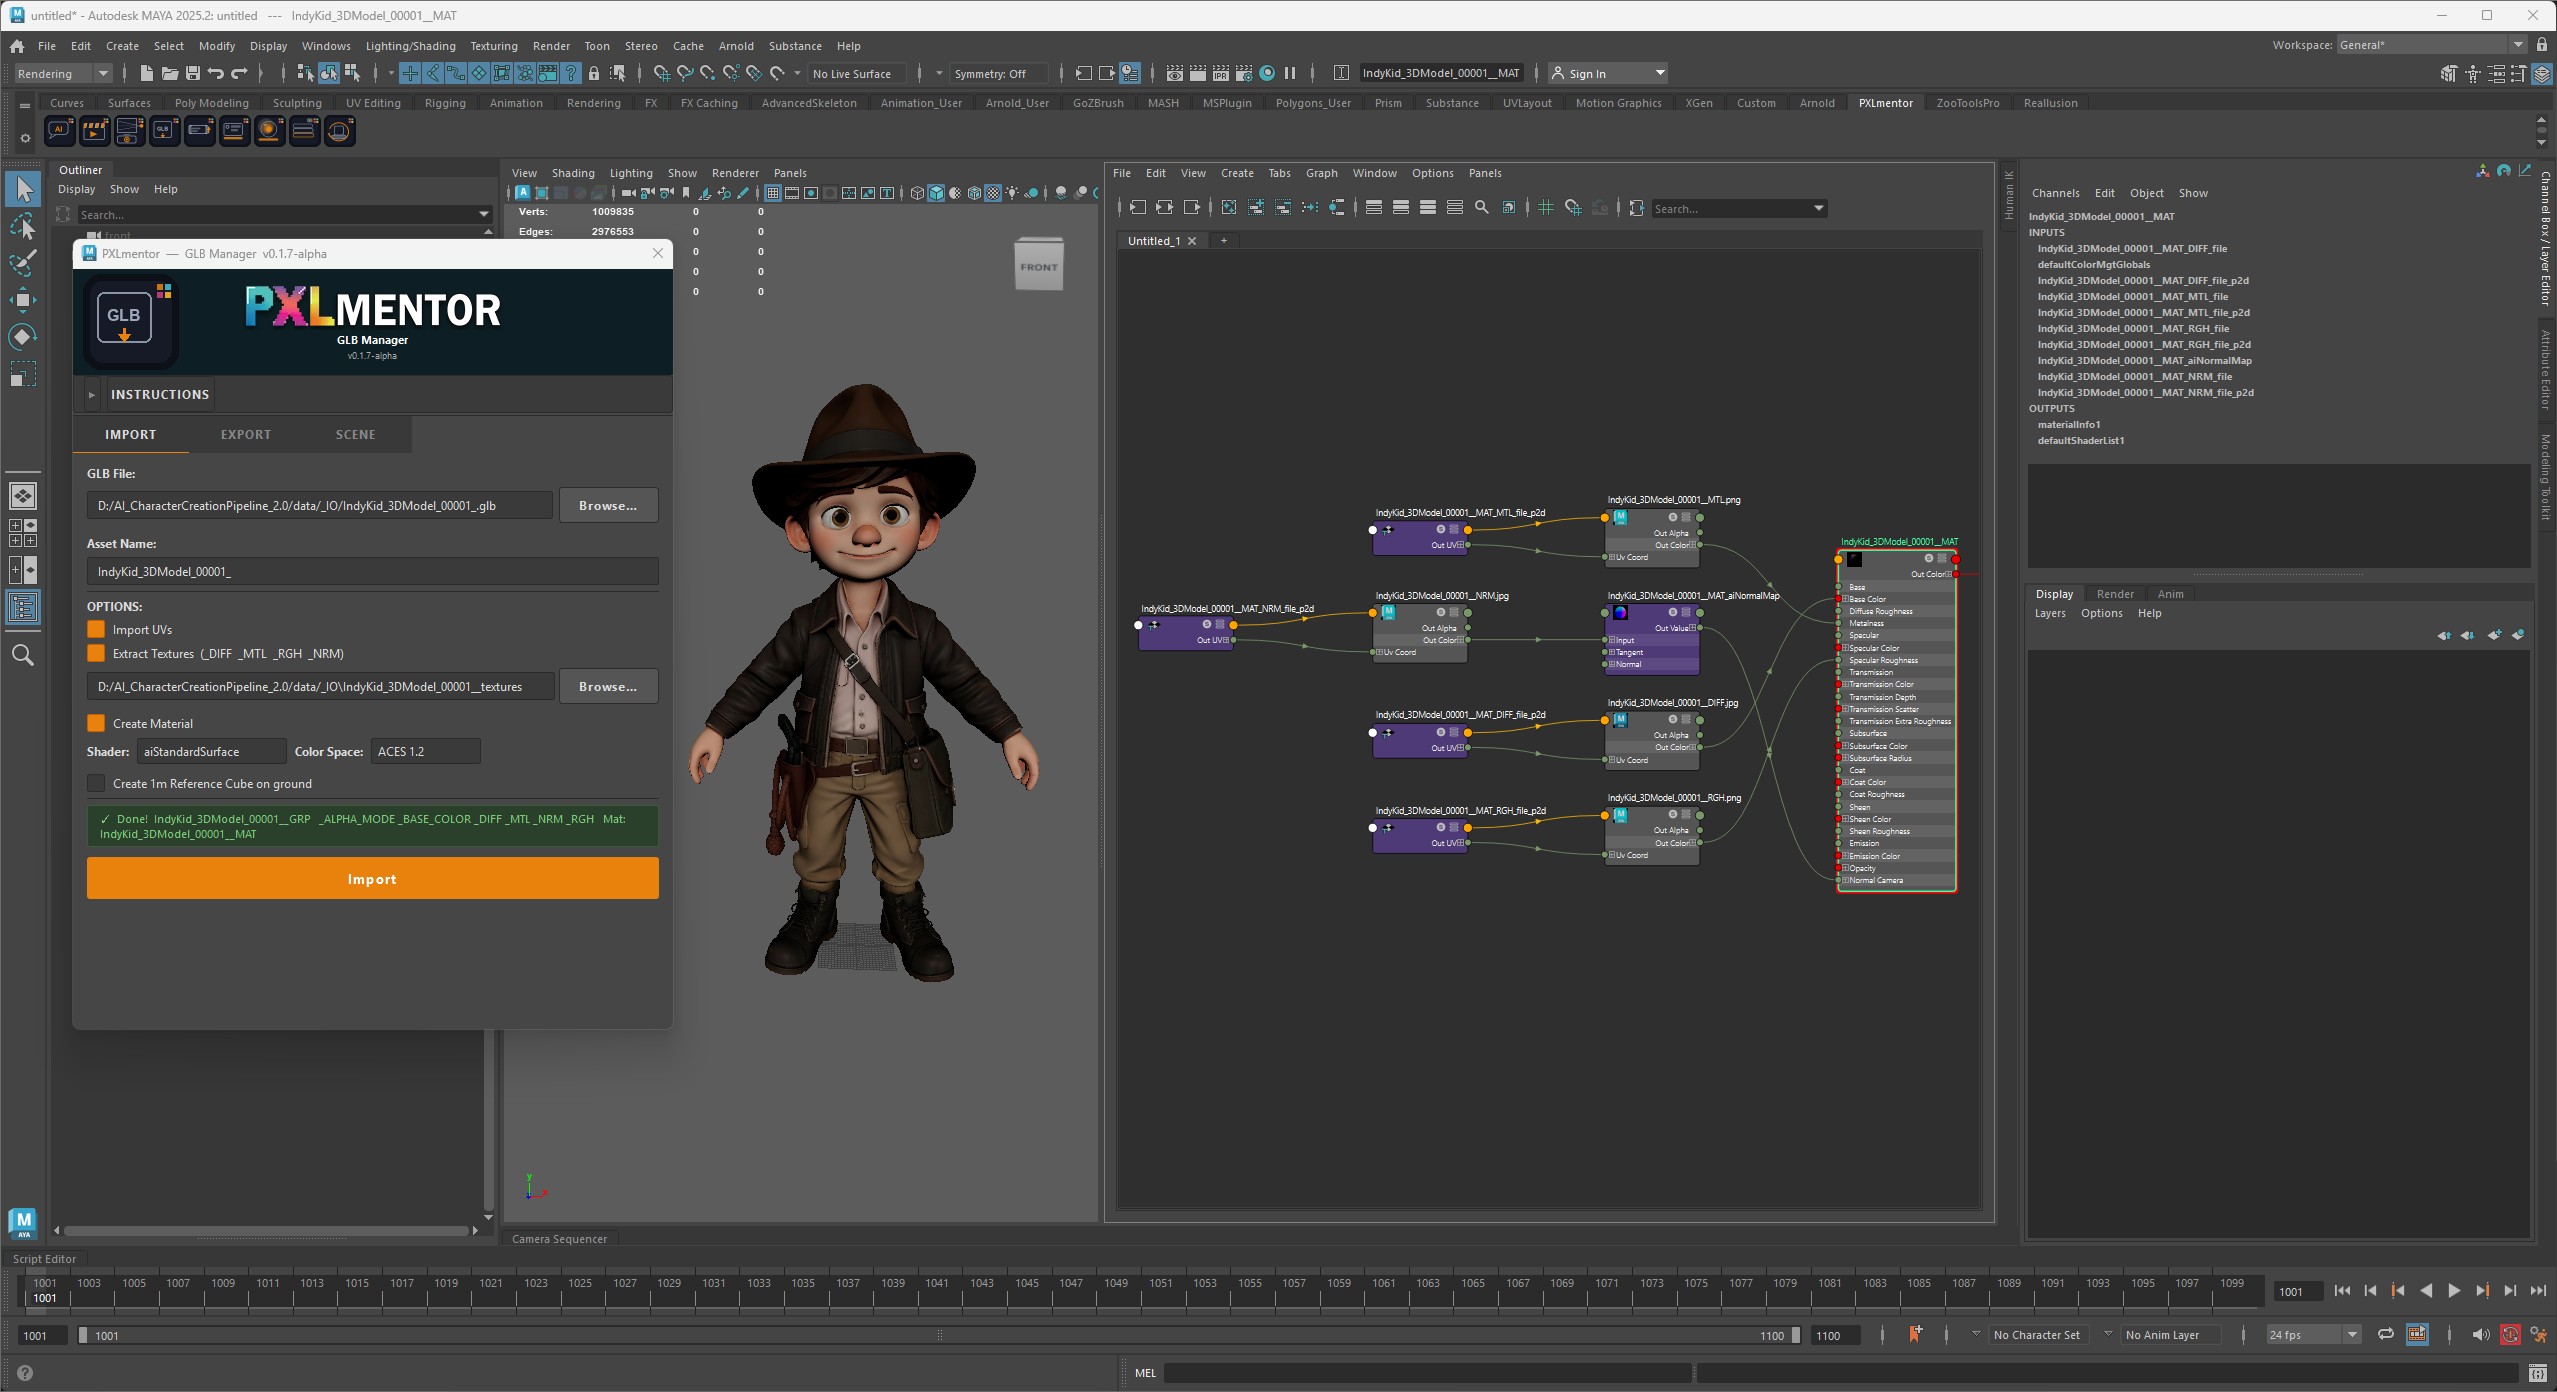2557x1392 pixels.
Task: Toggle Import UVs checkbox
Action: (96, 629)
